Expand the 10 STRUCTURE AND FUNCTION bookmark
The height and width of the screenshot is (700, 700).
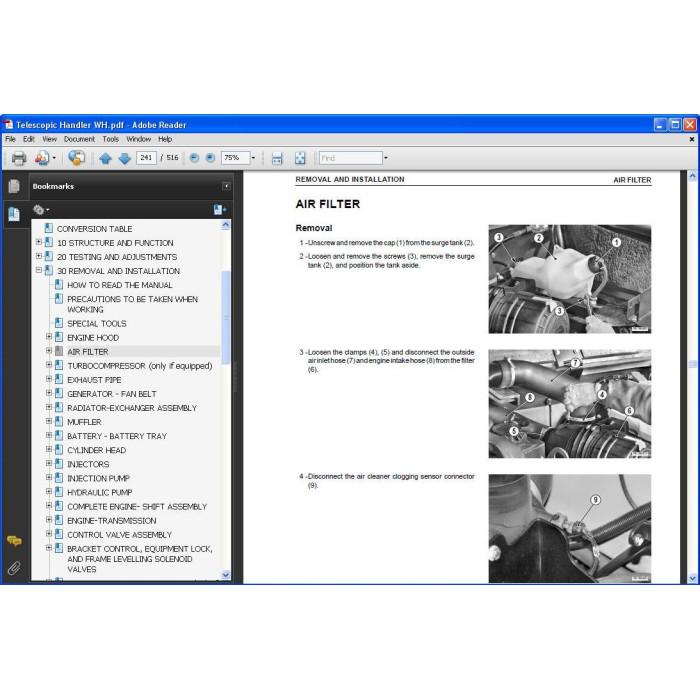coord(39,242)
